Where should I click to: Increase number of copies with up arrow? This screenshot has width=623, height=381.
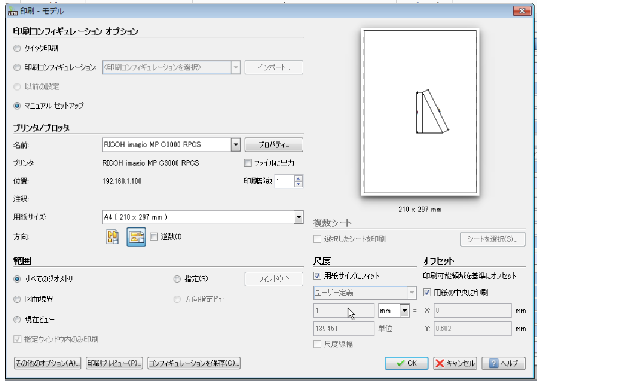point(298,178)
